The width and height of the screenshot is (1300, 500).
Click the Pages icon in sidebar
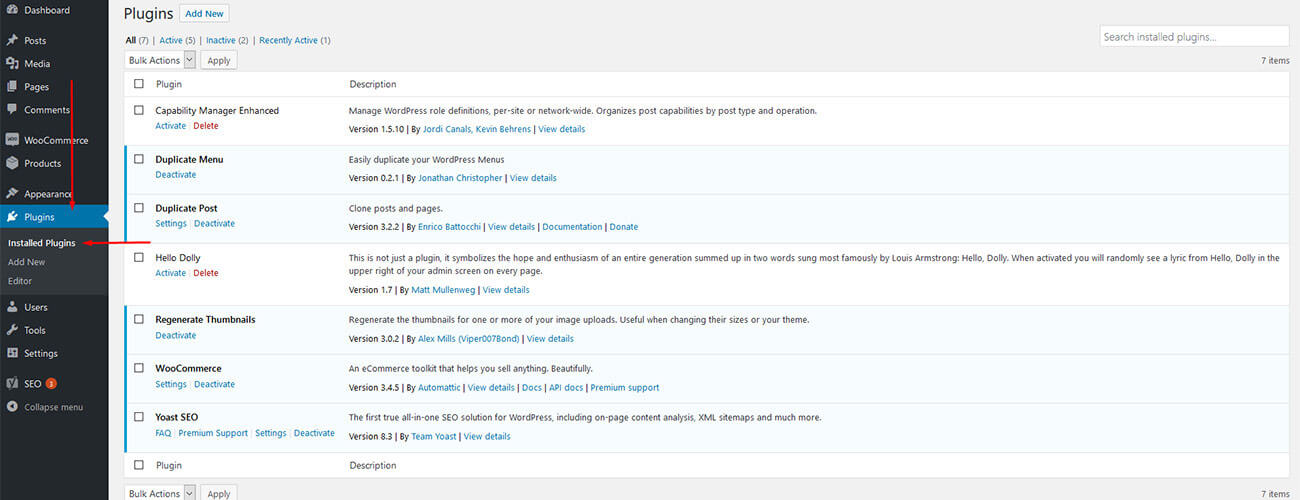pos(12,87)
